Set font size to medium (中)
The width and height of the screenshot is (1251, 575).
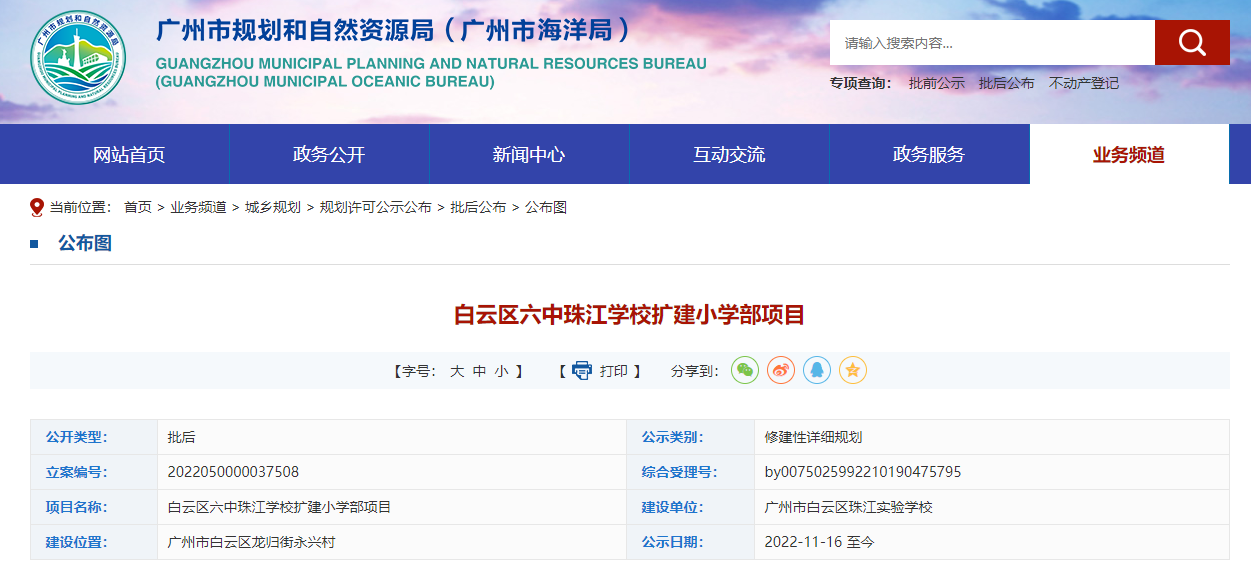coord(479,371)
